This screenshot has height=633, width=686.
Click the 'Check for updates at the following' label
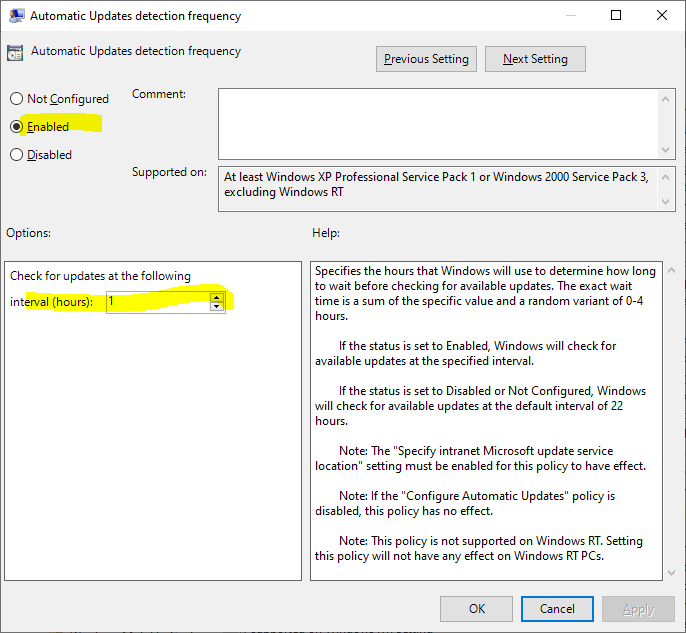tap(100, 276)
